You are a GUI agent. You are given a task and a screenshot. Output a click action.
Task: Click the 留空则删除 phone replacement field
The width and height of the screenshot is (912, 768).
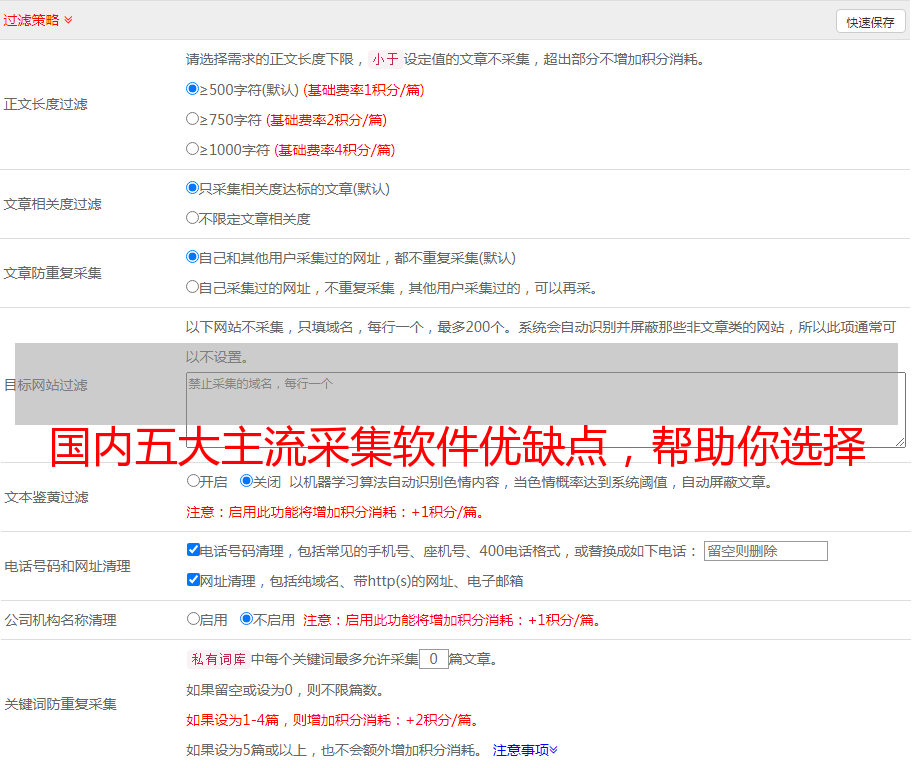[765, 551]
